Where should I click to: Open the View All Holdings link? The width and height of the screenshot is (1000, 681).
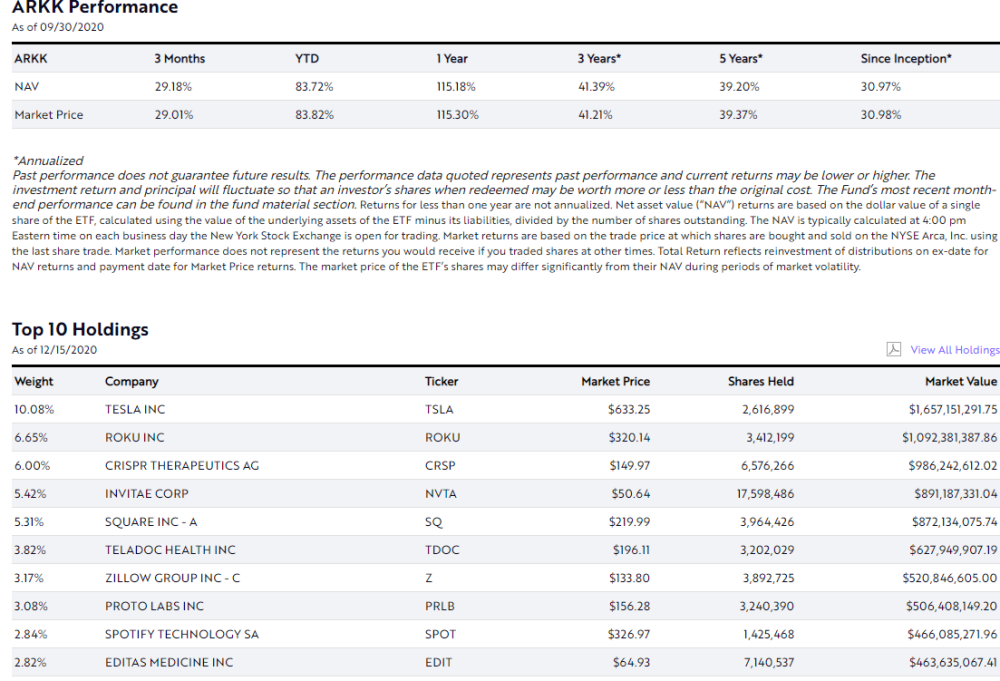[954, 350]
